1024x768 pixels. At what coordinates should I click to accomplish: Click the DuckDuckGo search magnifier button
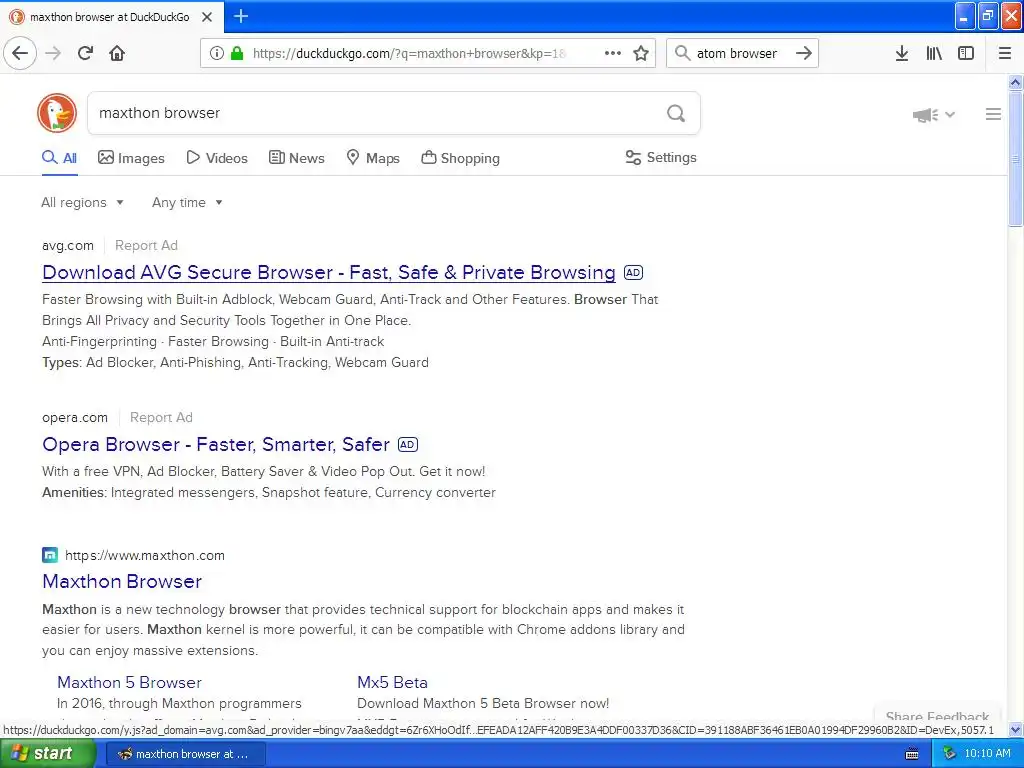[x=676, y=114]
